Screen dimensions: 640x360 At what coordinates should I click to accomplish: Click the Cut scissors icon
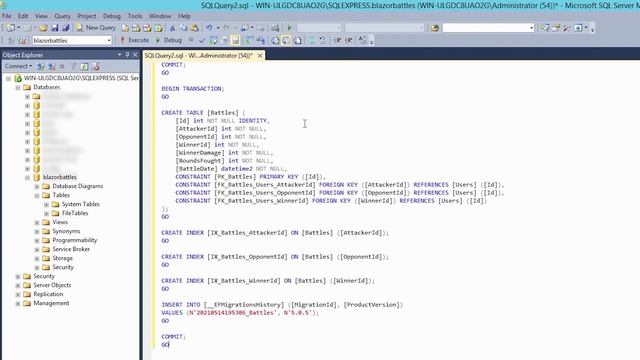tap(172, 28)
